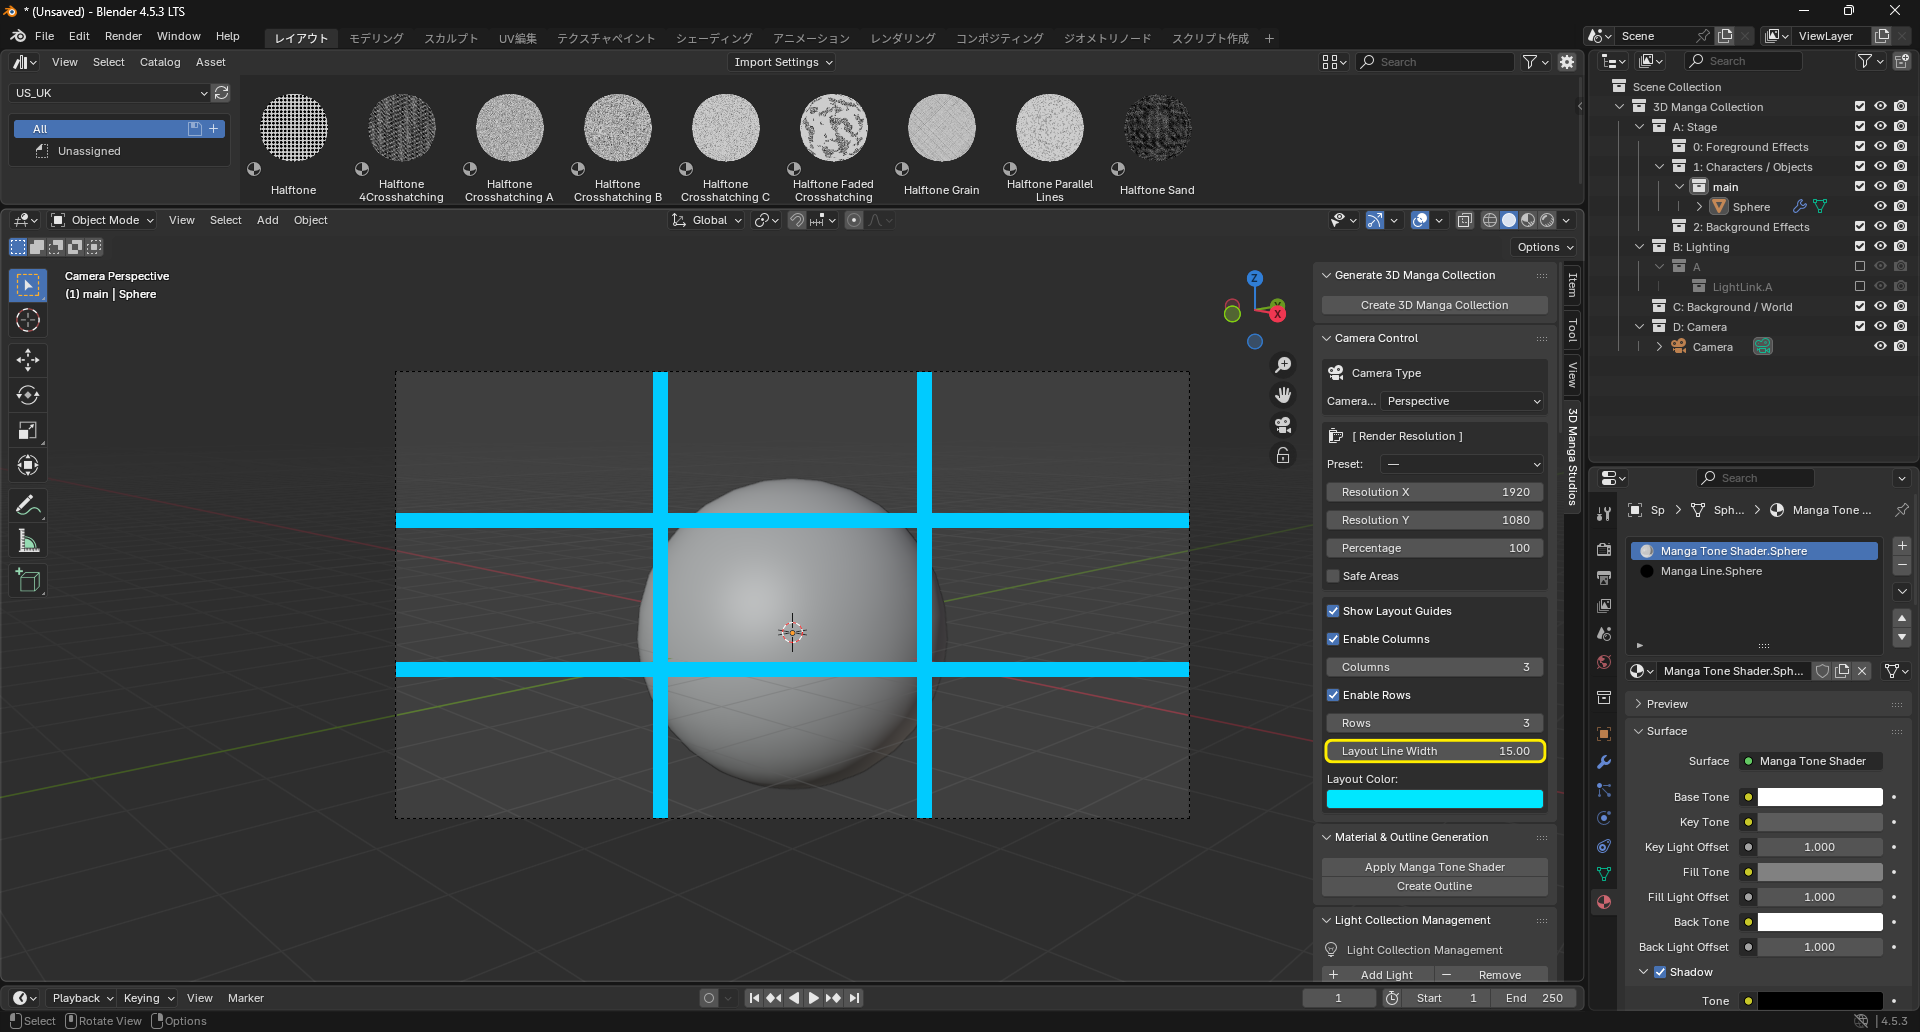Toggle camera view icon in viewport
Screen dimensions: 1920x1032
(x=1283, y=425)
